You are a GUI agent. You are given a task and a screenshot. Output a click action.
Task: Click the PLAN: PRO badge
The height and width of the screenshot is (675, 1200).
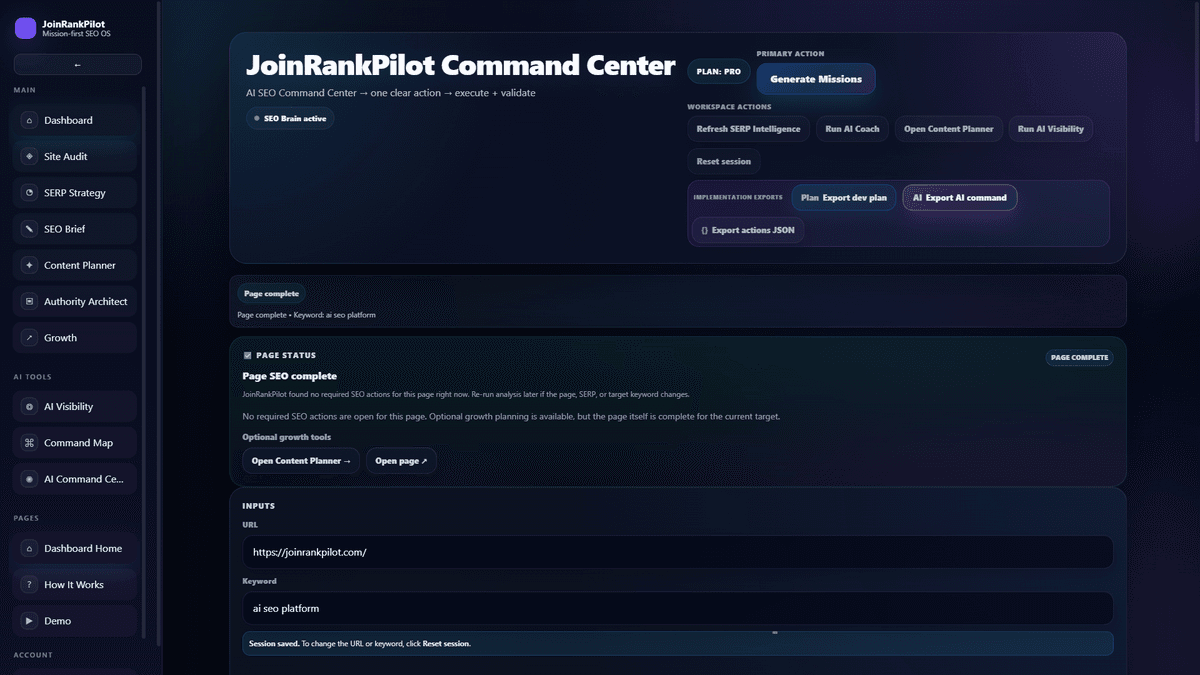(718, 72)
